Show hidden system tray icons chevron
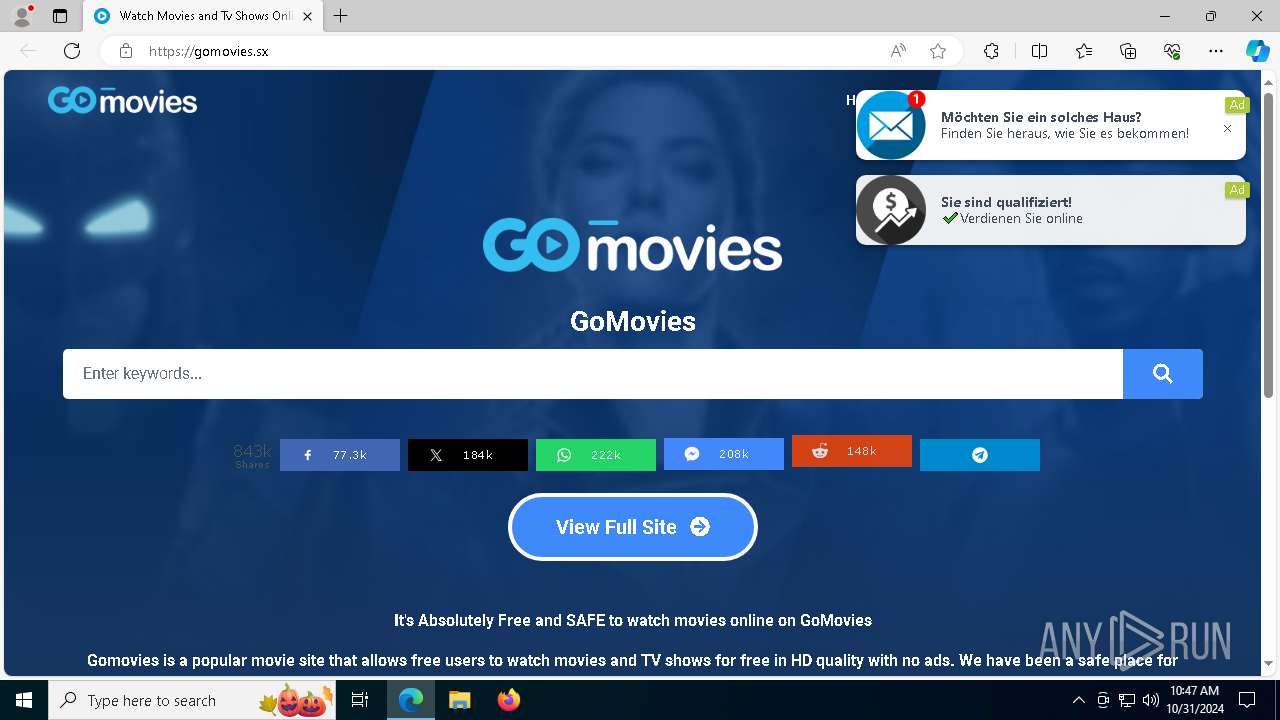Viewport: 1280px width, 720px height. [x=1078, y=700]
